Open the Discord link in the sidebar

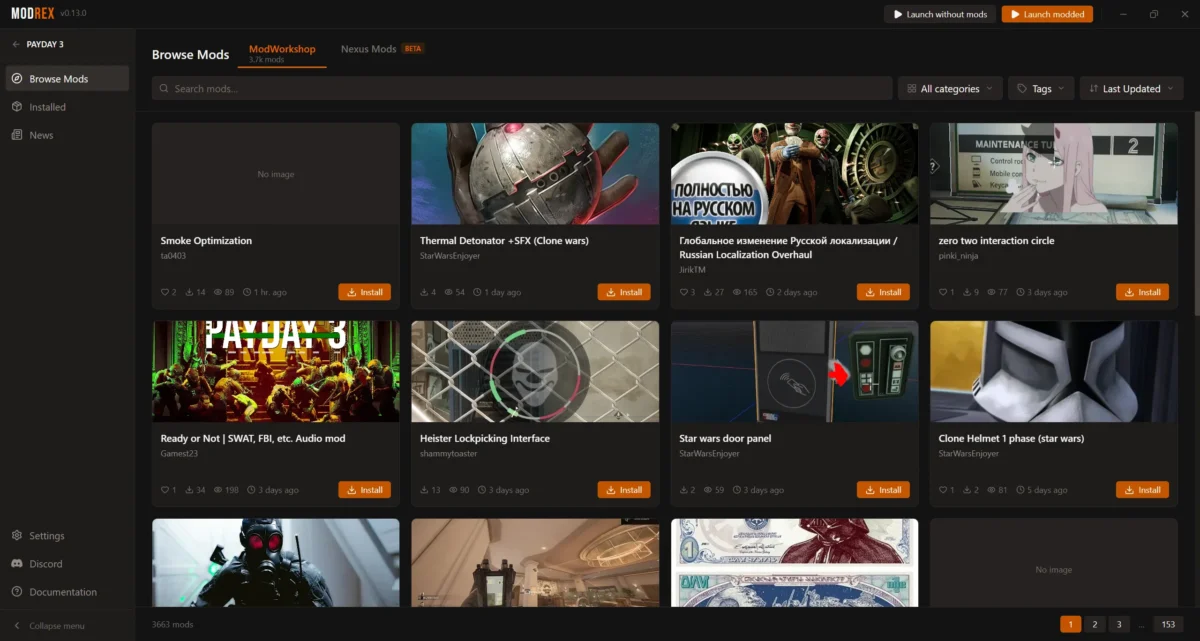[67, 564]
